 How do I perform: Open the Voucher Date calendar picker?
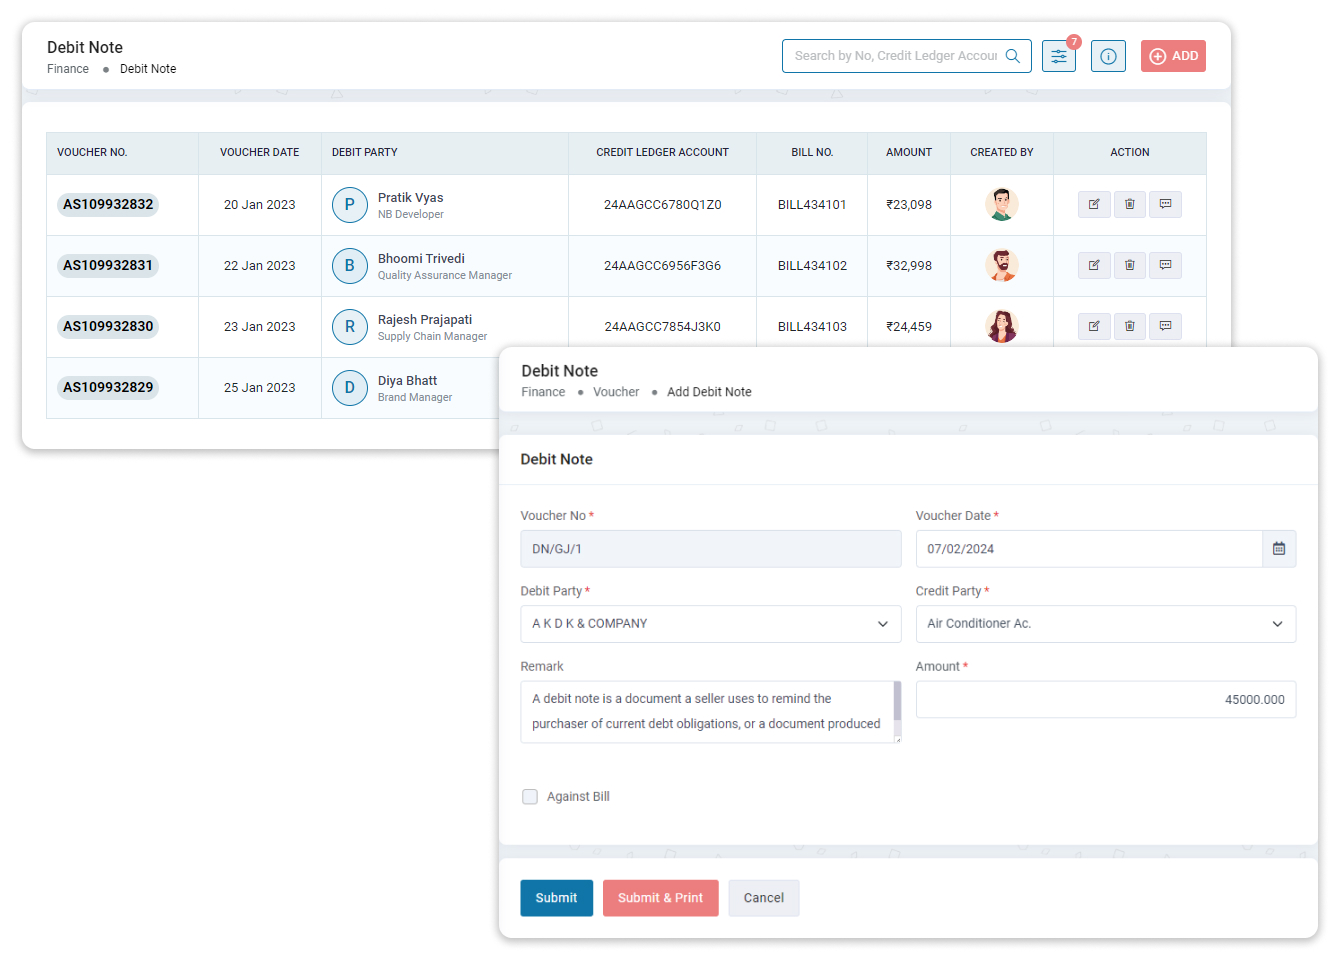coord(1278,549)
